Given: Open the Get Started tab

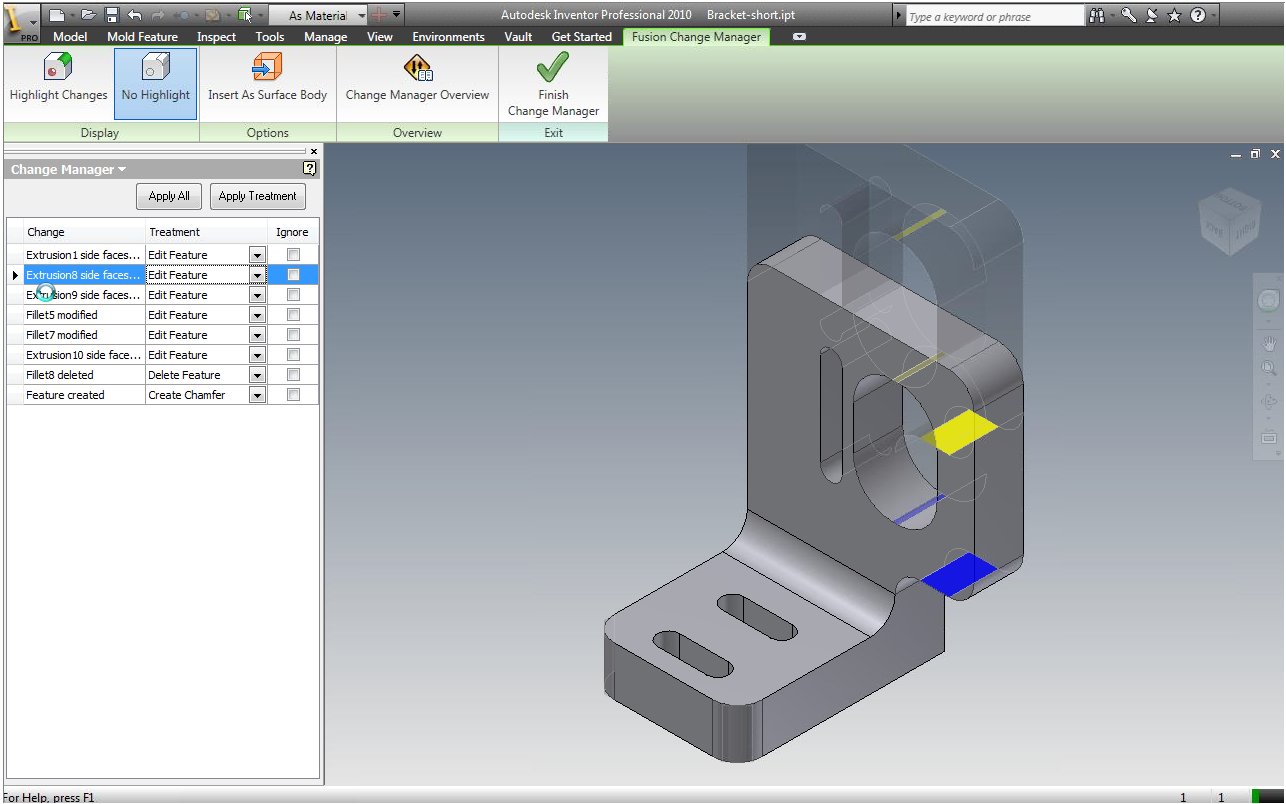Looking at the screenshot, I should (x=582, y=37).
